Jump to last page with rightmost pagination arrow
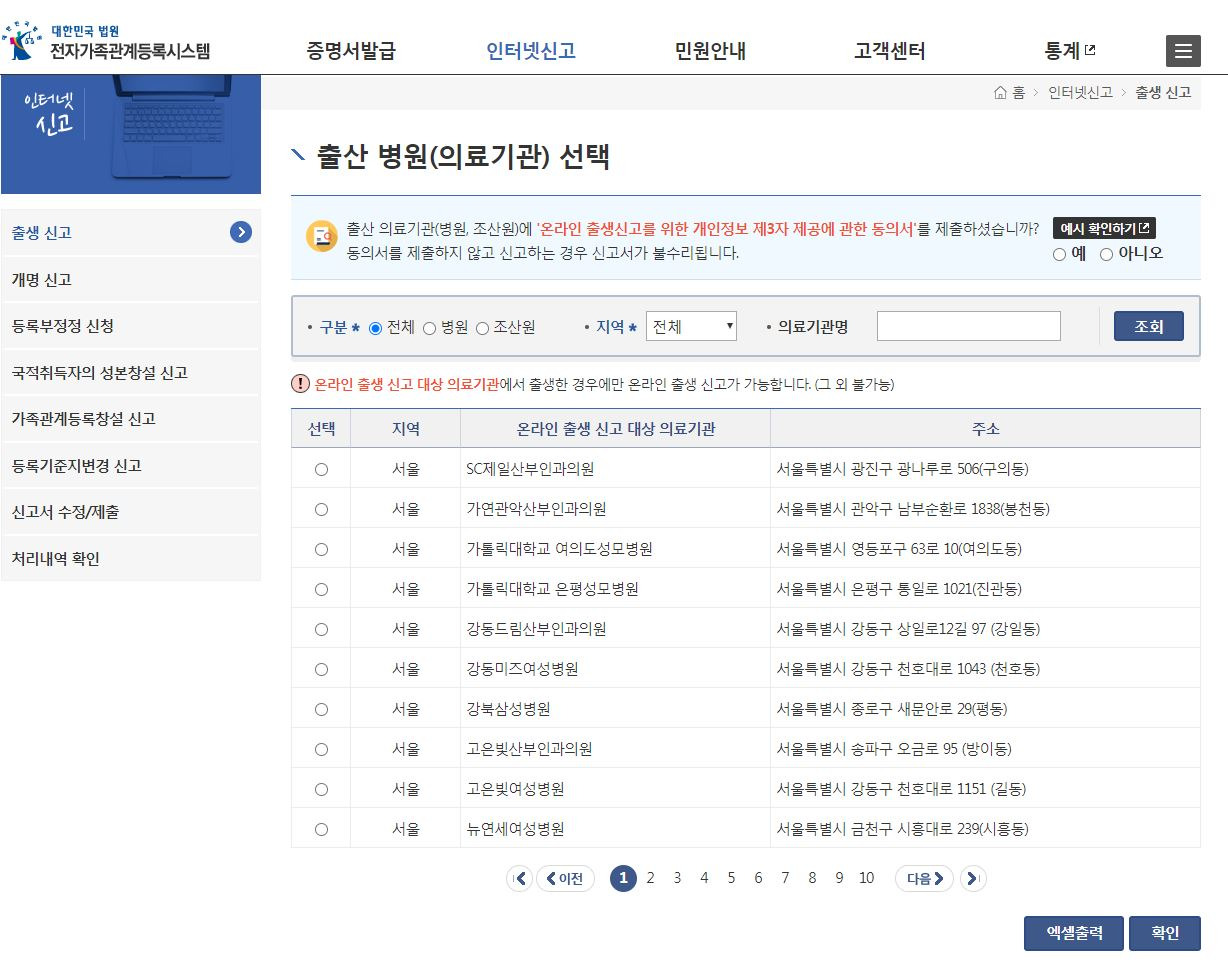 click(972, 878)
